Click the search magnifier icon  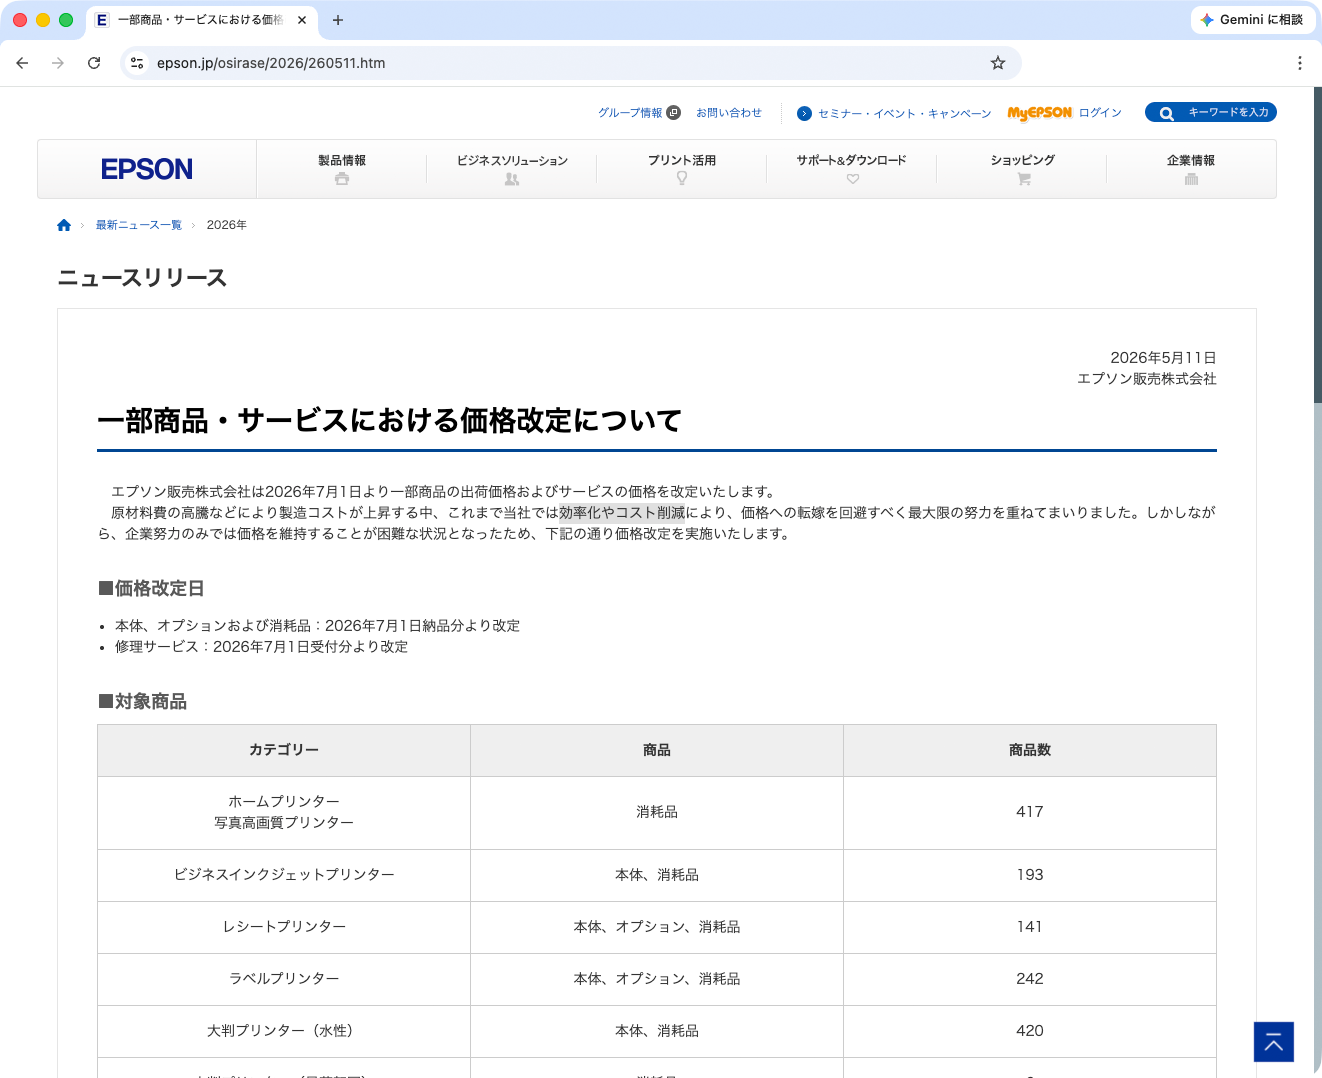[1166, 113]
